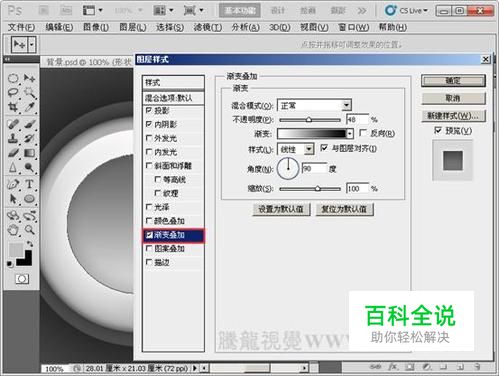Select the Sharpen/Blur tool
Viewport: 499px width, 376px height.
tap(13, 167)
